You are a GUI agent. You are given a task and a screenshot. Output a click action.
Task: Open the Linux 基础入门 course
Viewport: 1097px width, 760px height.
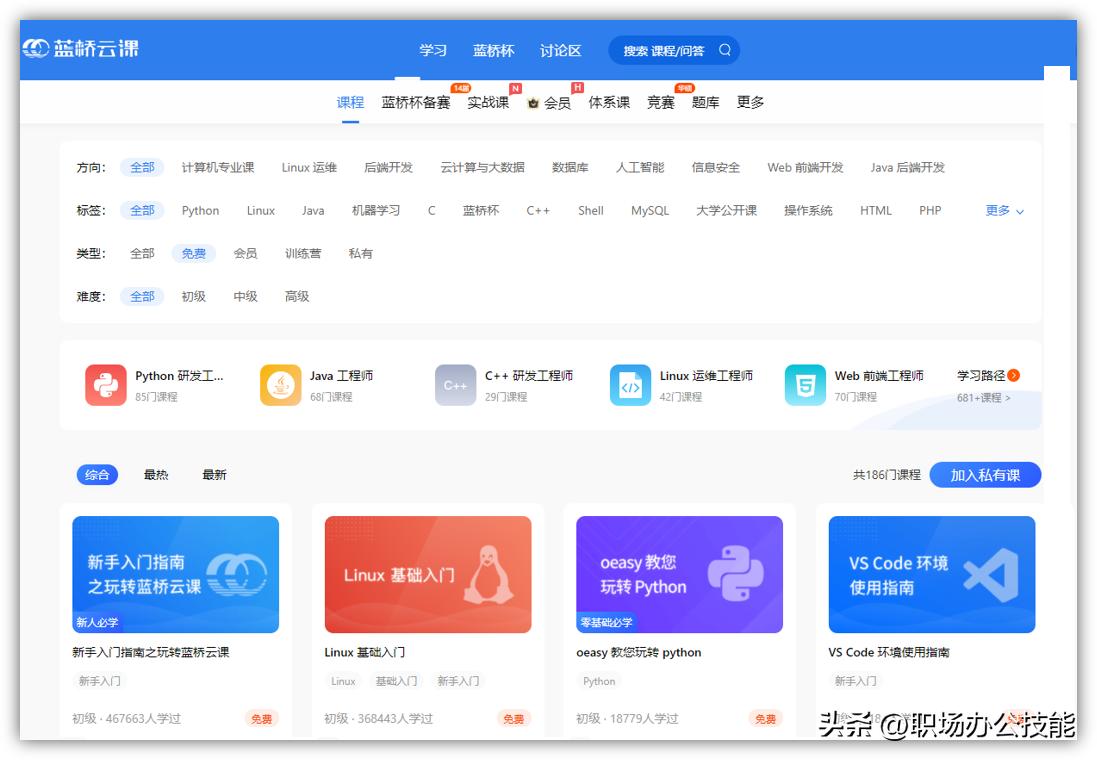click(428, 573)
